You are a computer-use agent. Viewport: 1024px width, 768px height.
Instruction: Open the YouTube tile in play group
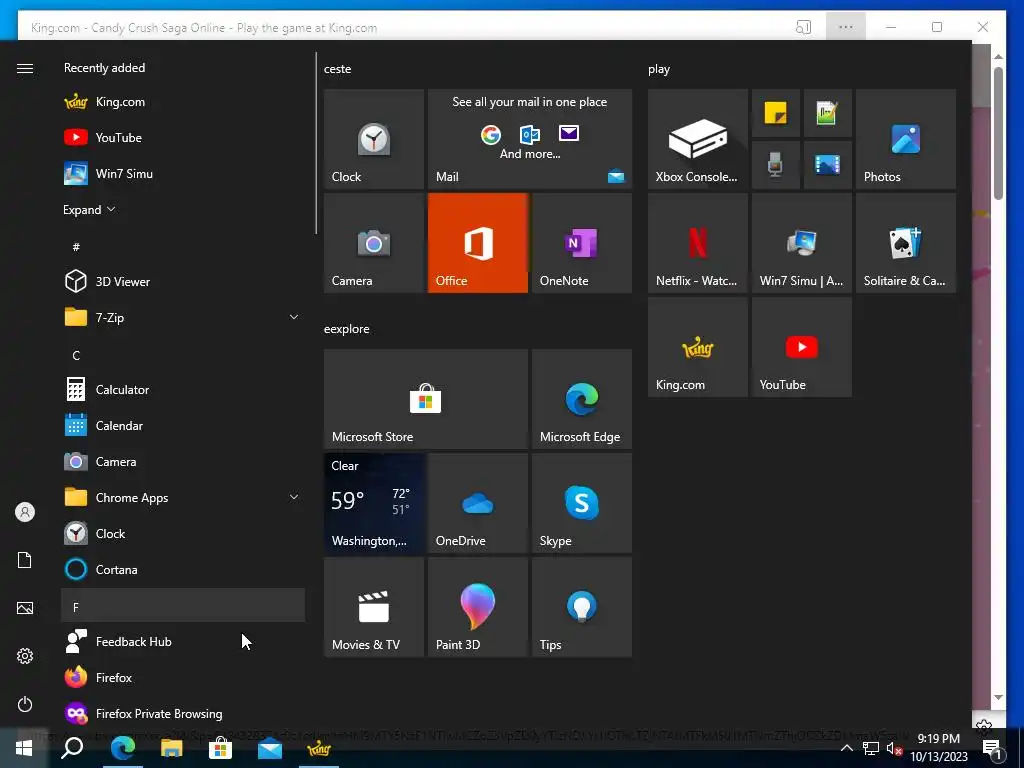802,347
